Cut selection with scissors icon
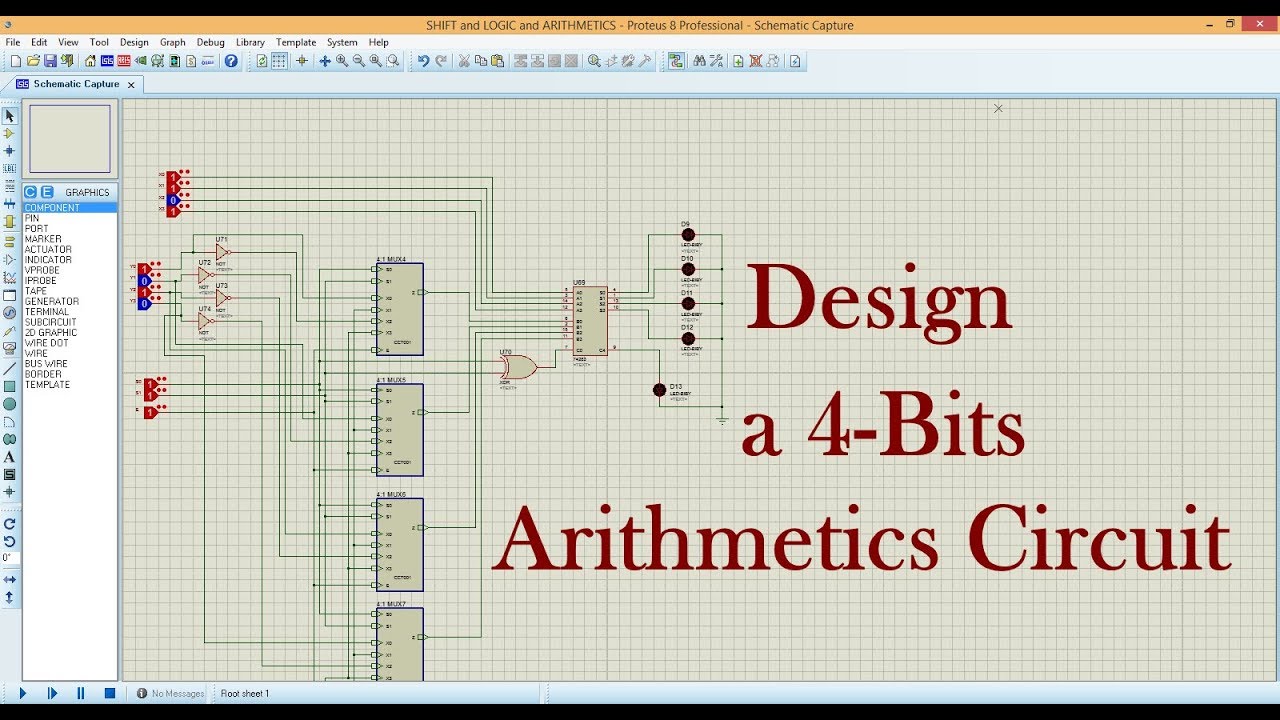Image resolution: width=1280 pixels, height=720 pixels. [x=464, y=61]
